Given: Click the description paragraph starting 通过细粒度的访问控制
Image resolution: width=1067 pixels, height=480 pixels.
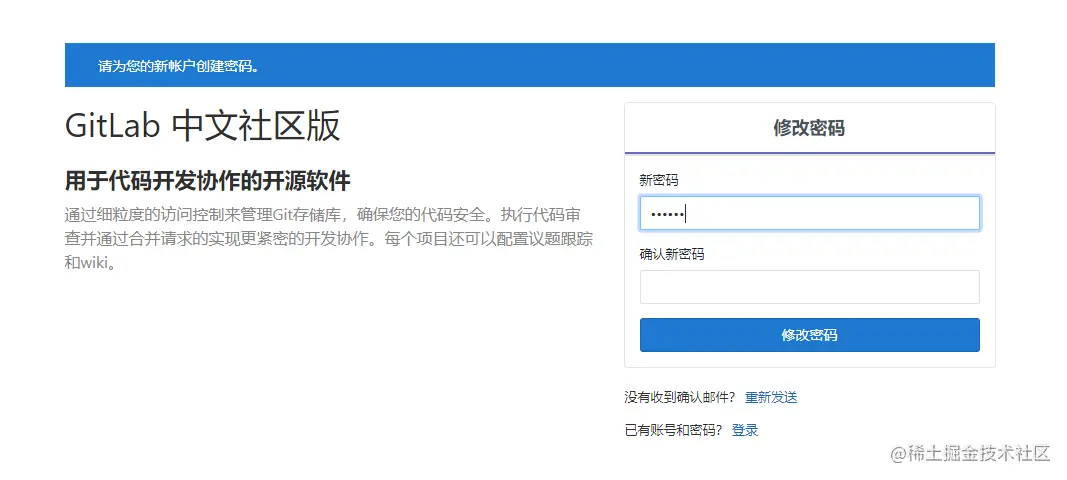Looking at the screenshot, I should [329, 239].
